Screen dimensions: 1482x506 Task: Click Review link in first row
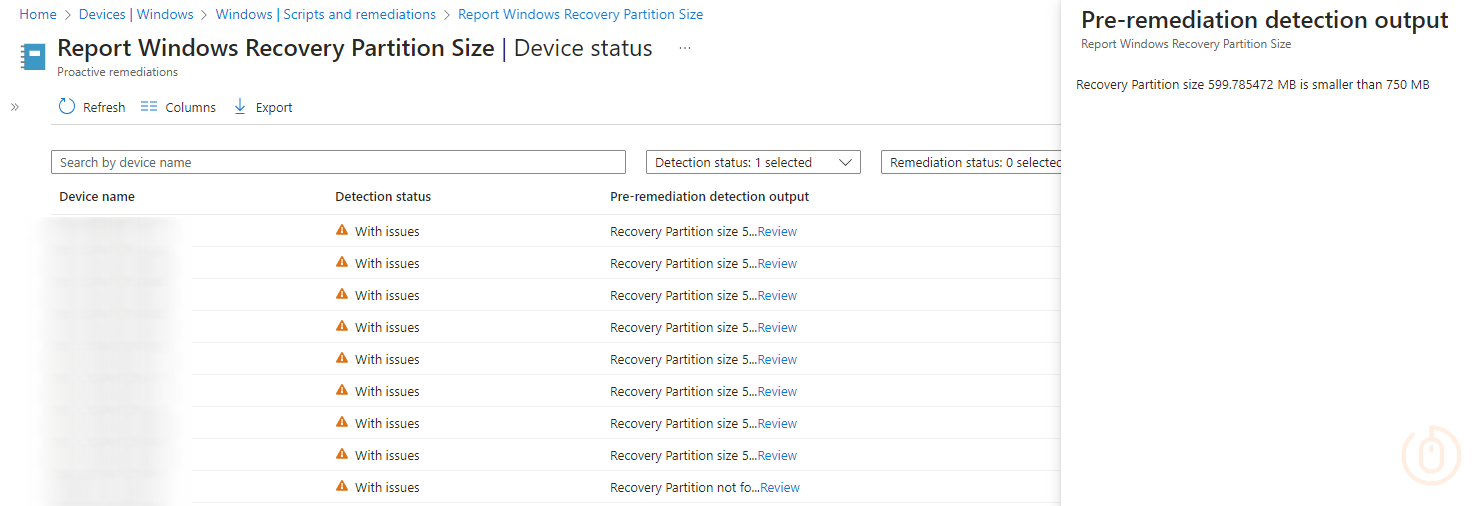[777, 231]
